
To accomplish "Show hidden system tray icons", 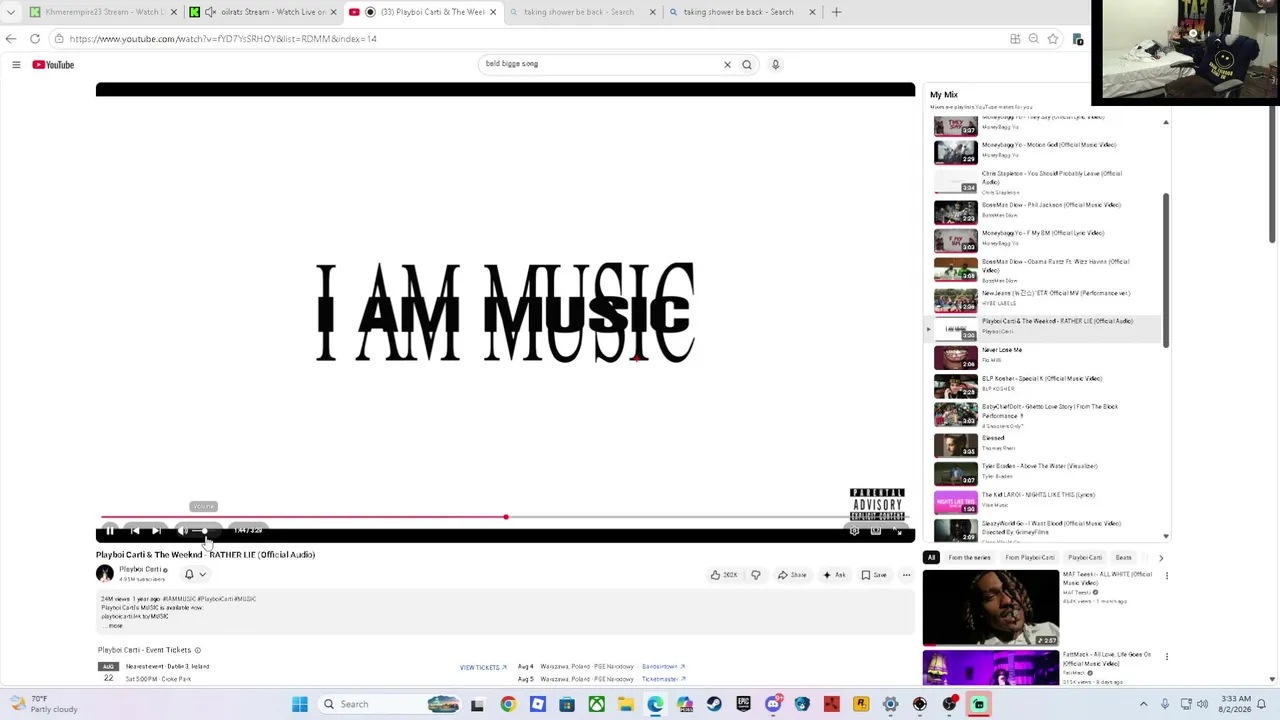I will point(1144,704).
